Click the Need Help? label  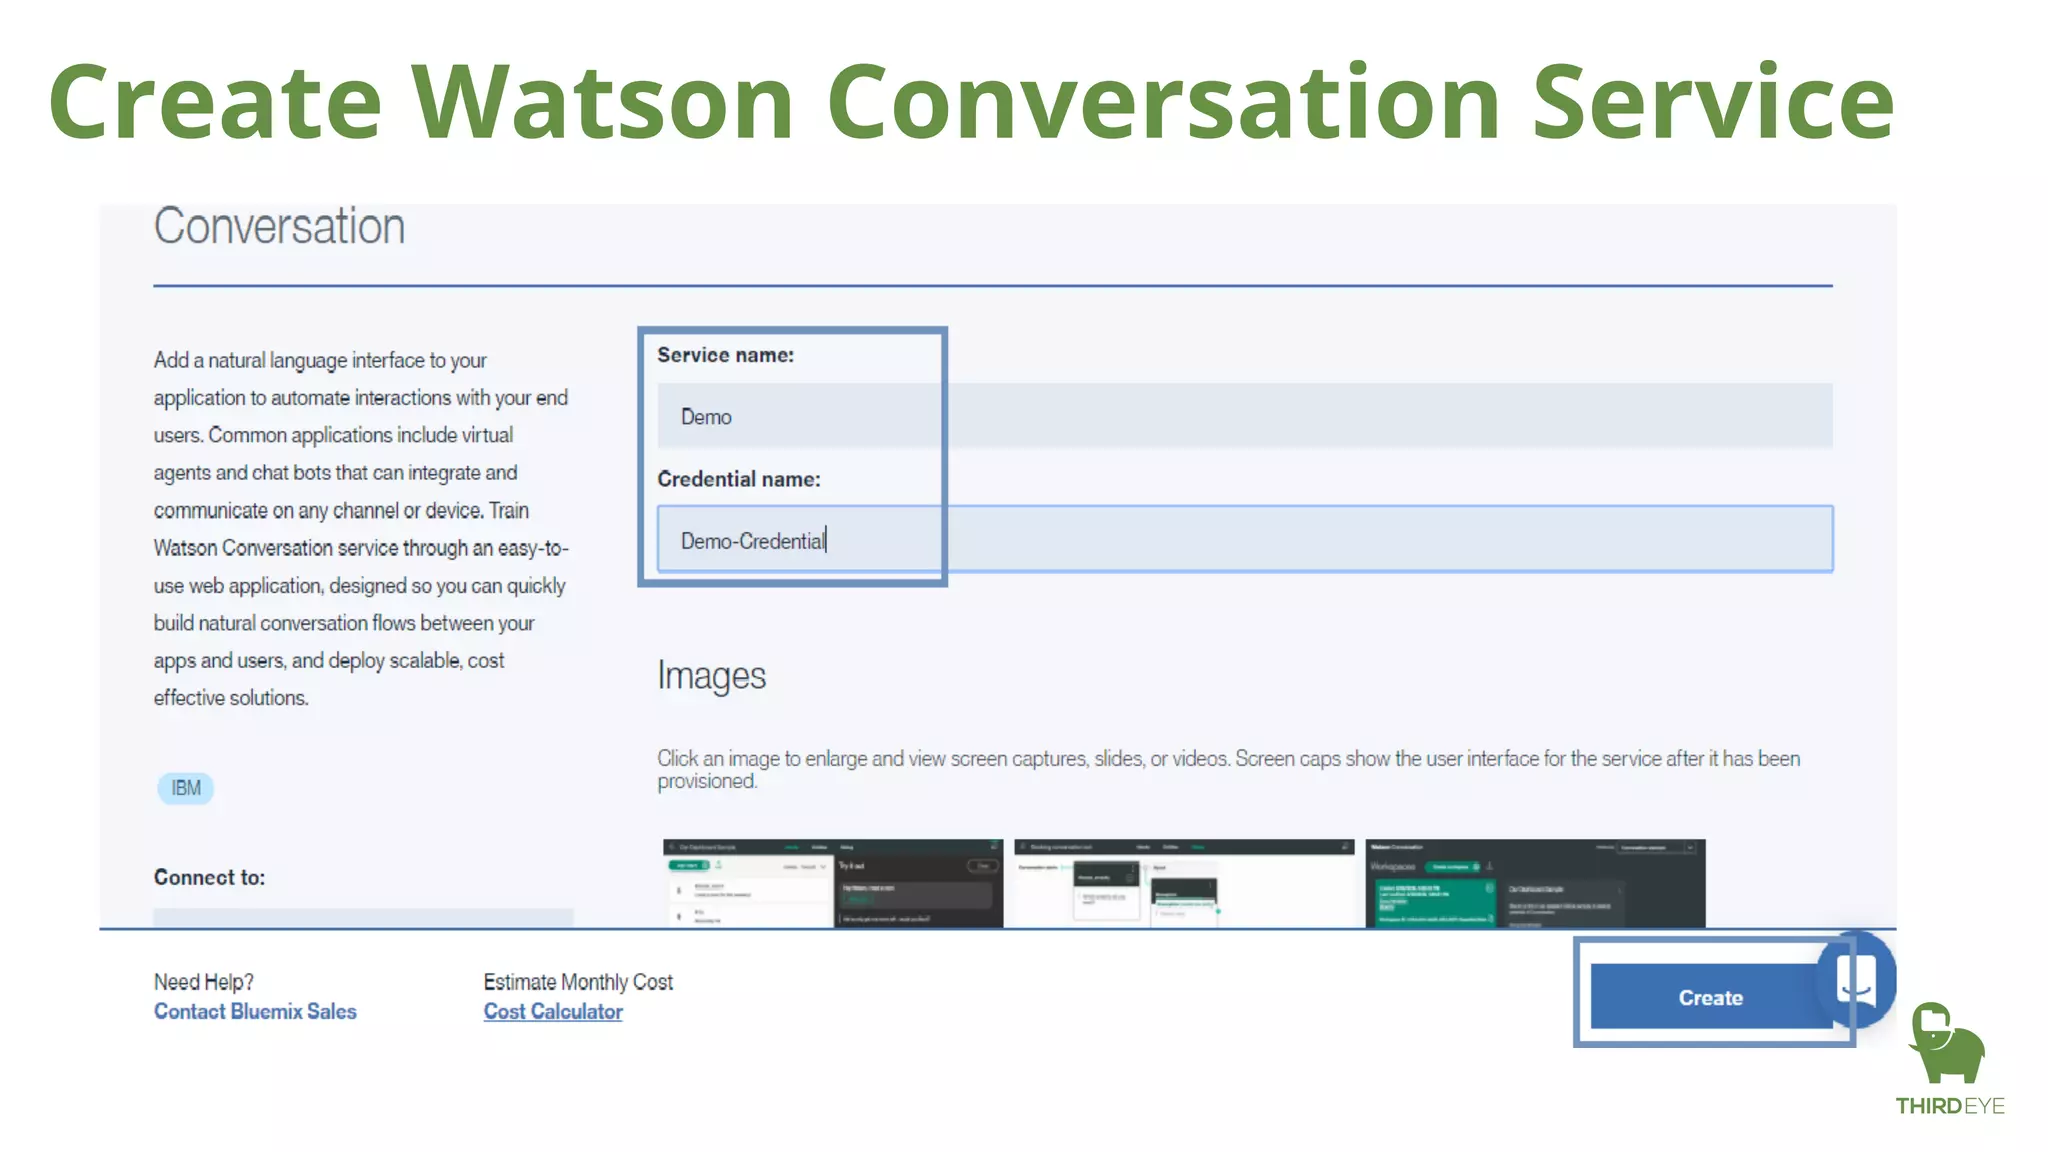(204, 982)
